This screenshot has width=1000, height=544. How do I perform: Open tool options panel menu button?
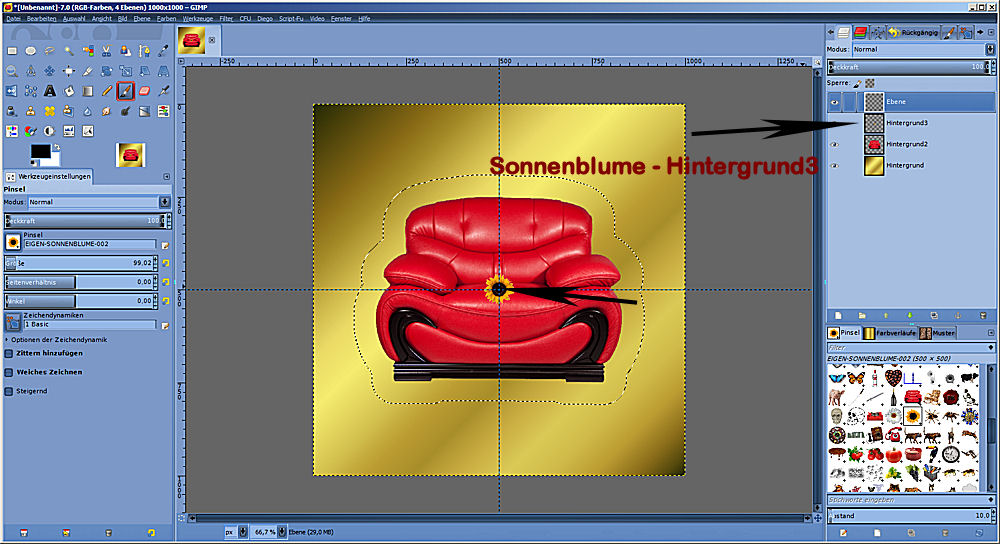click(x=166, y=177)
